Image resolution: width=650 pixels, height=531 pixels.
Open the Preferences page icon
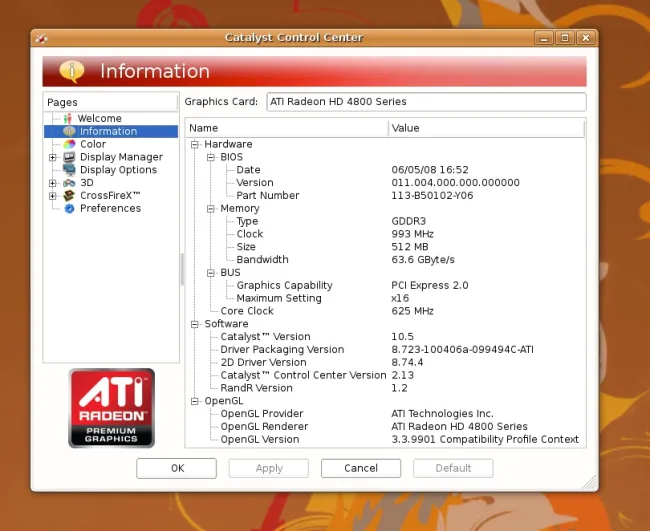point(69,209)
